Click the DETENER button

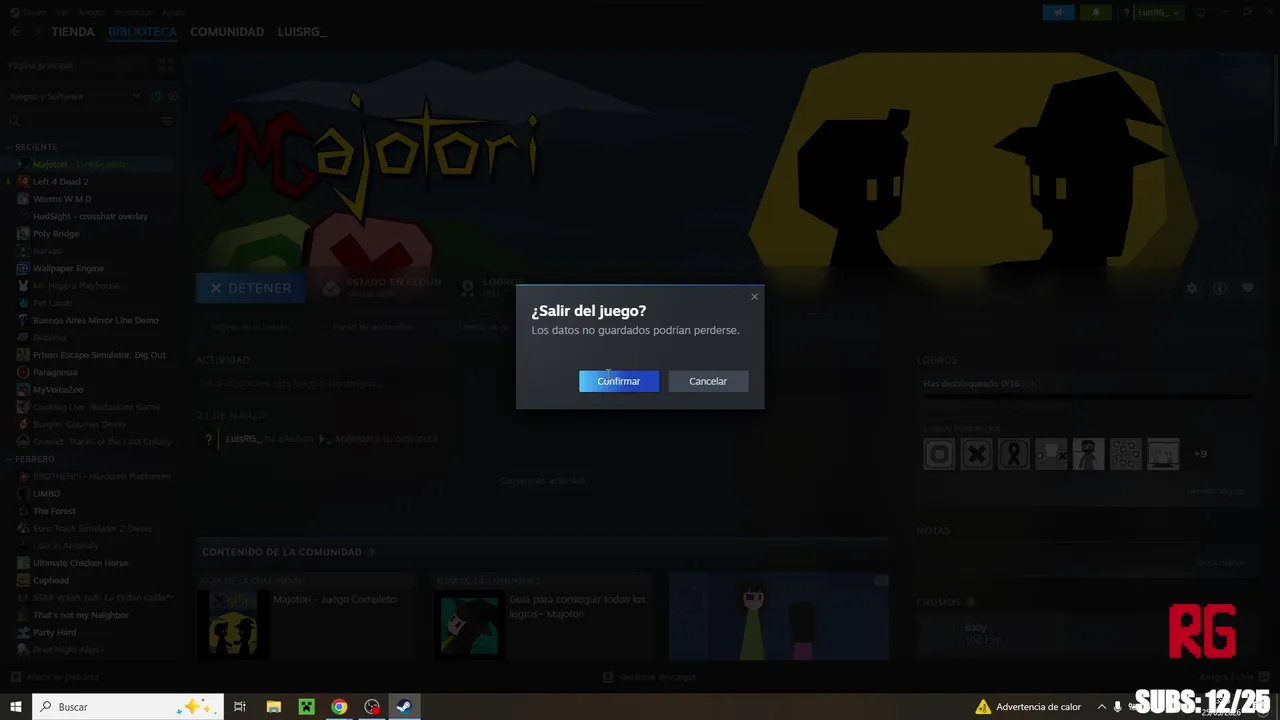coord(250,288)
